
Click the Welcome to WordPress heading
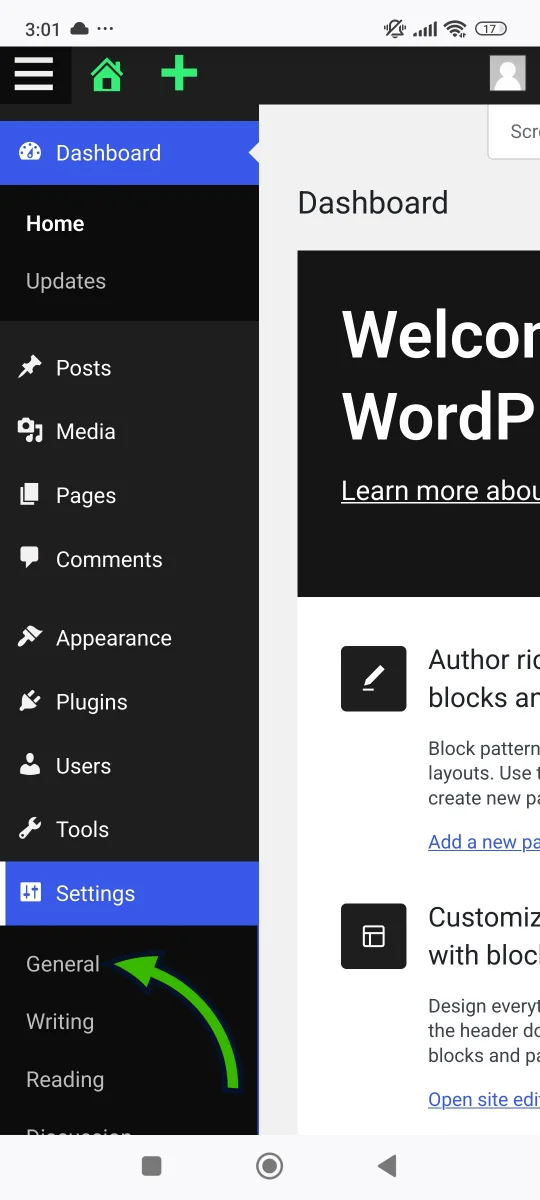click(440, 375)
